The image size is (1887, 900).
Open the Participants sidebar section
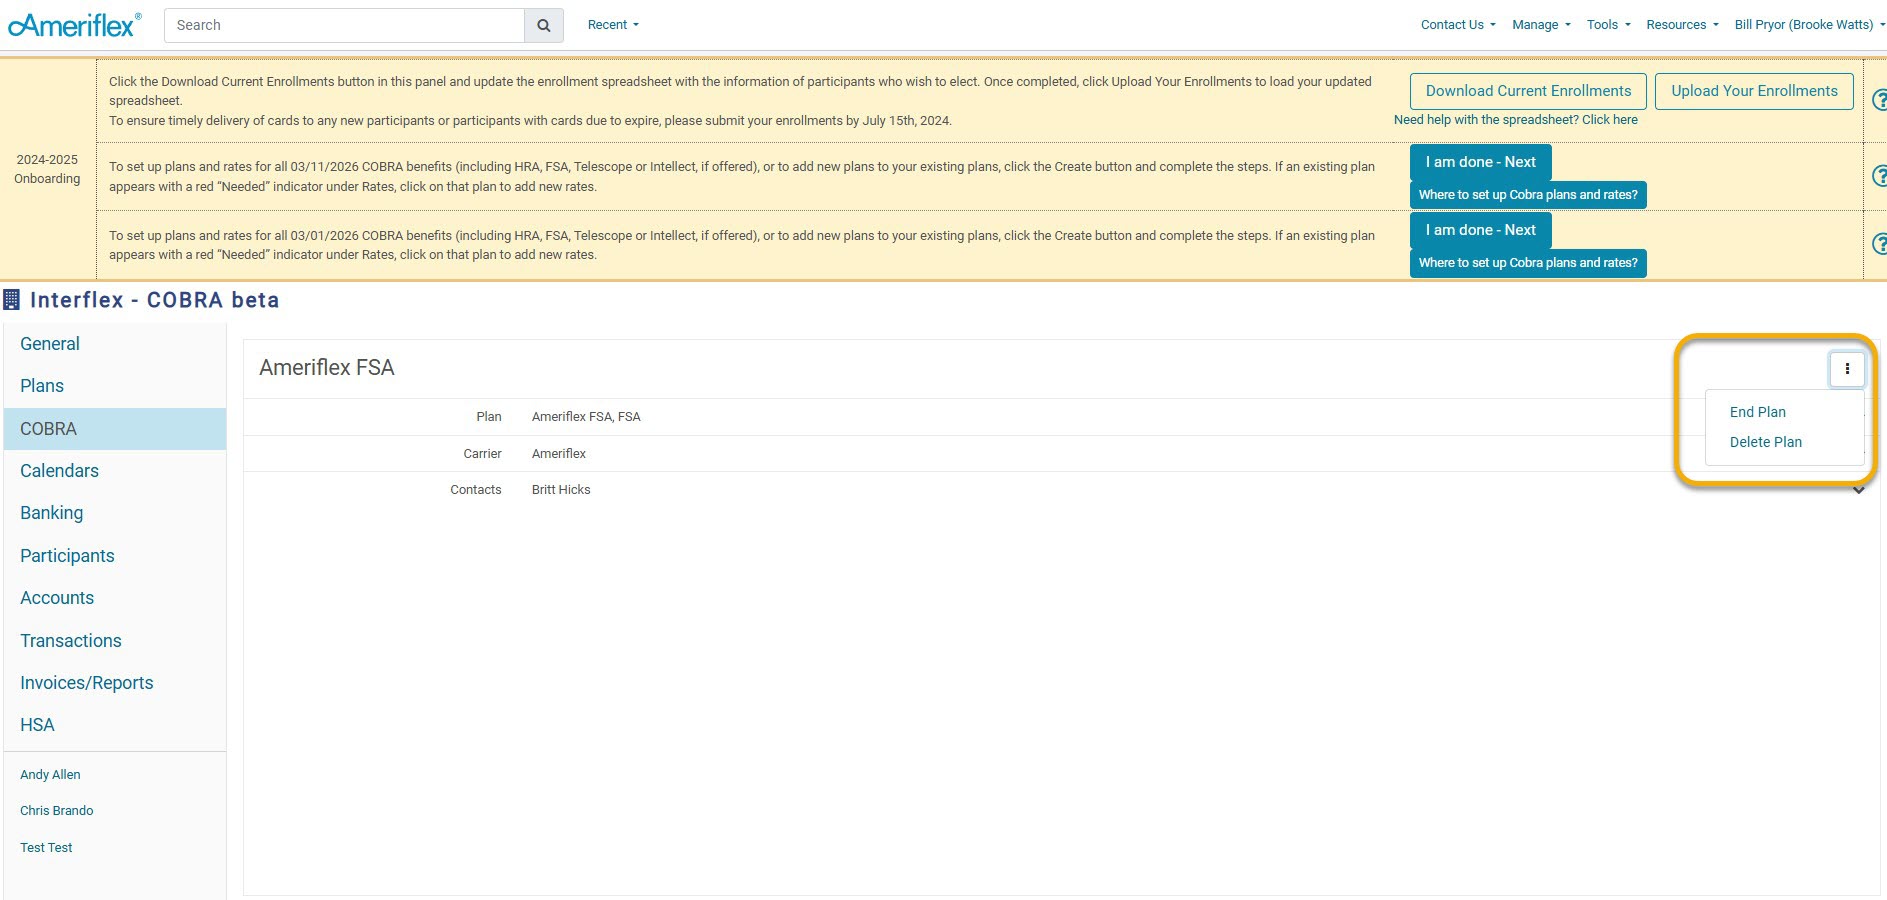tap(67, 556)
